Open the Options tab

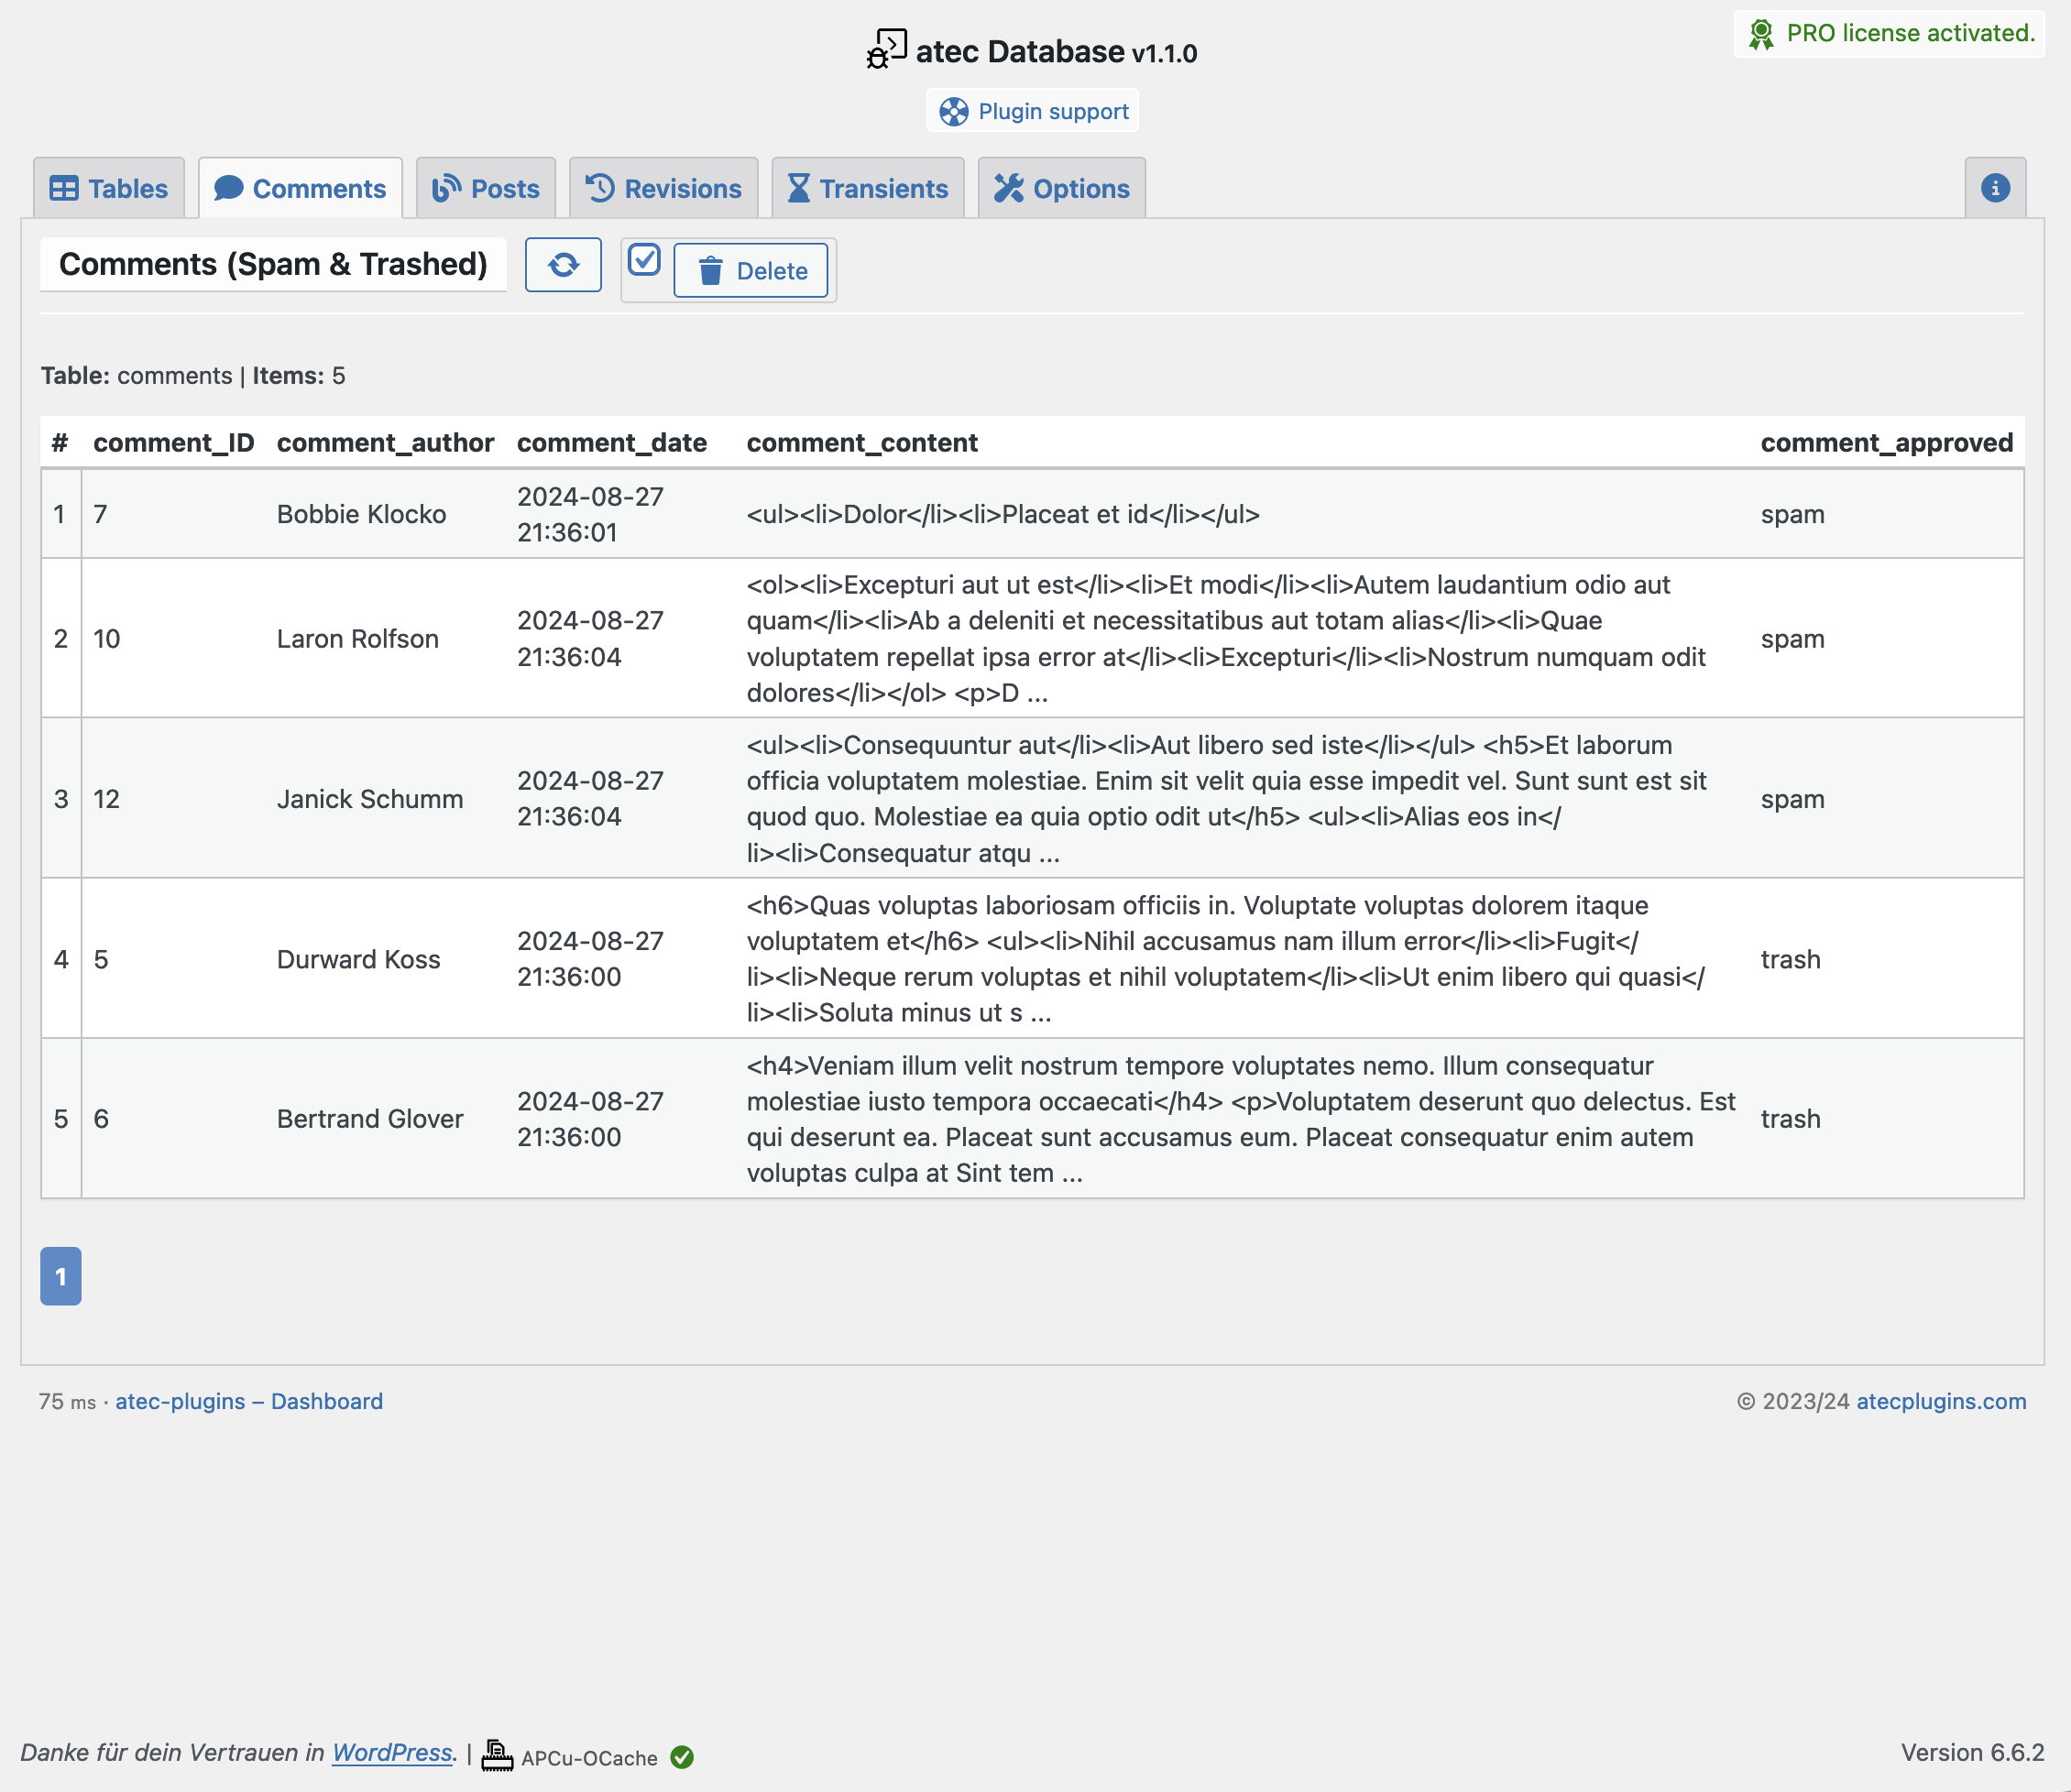pyautogui.click(x=1062, y=188)
